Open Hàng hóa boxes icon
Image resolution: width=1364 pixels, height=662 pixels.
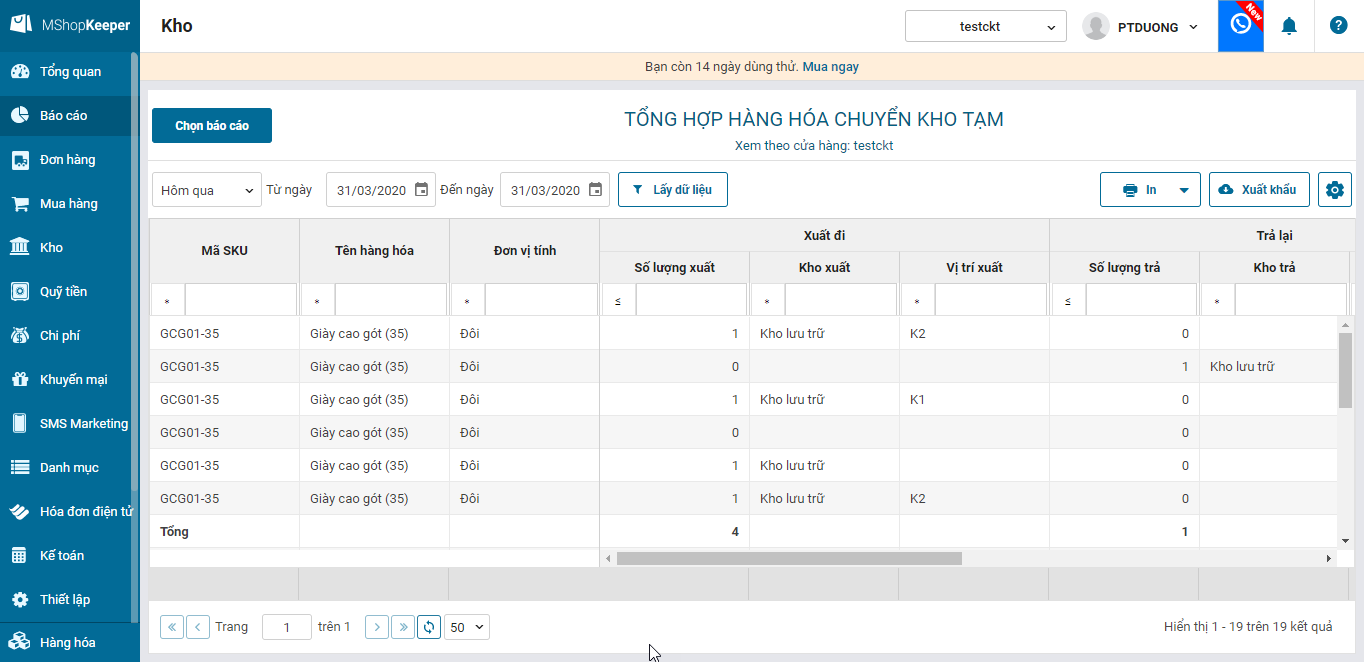click(x=19, y=642)
